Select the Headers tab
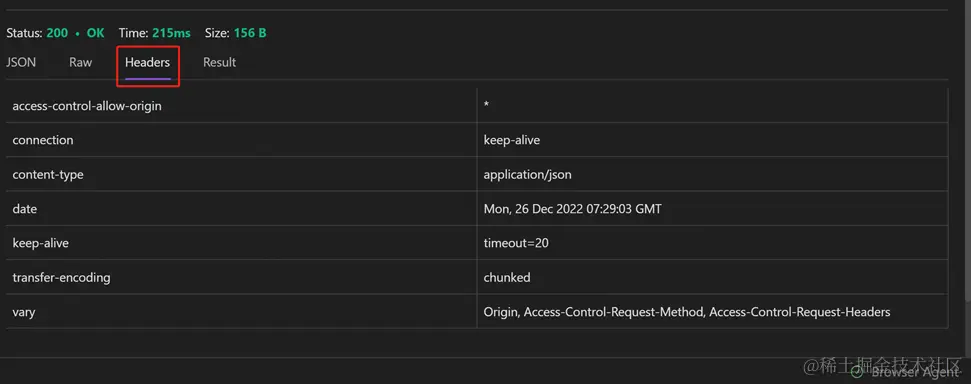Screen dimensions: 971x384 coord(147,63)
